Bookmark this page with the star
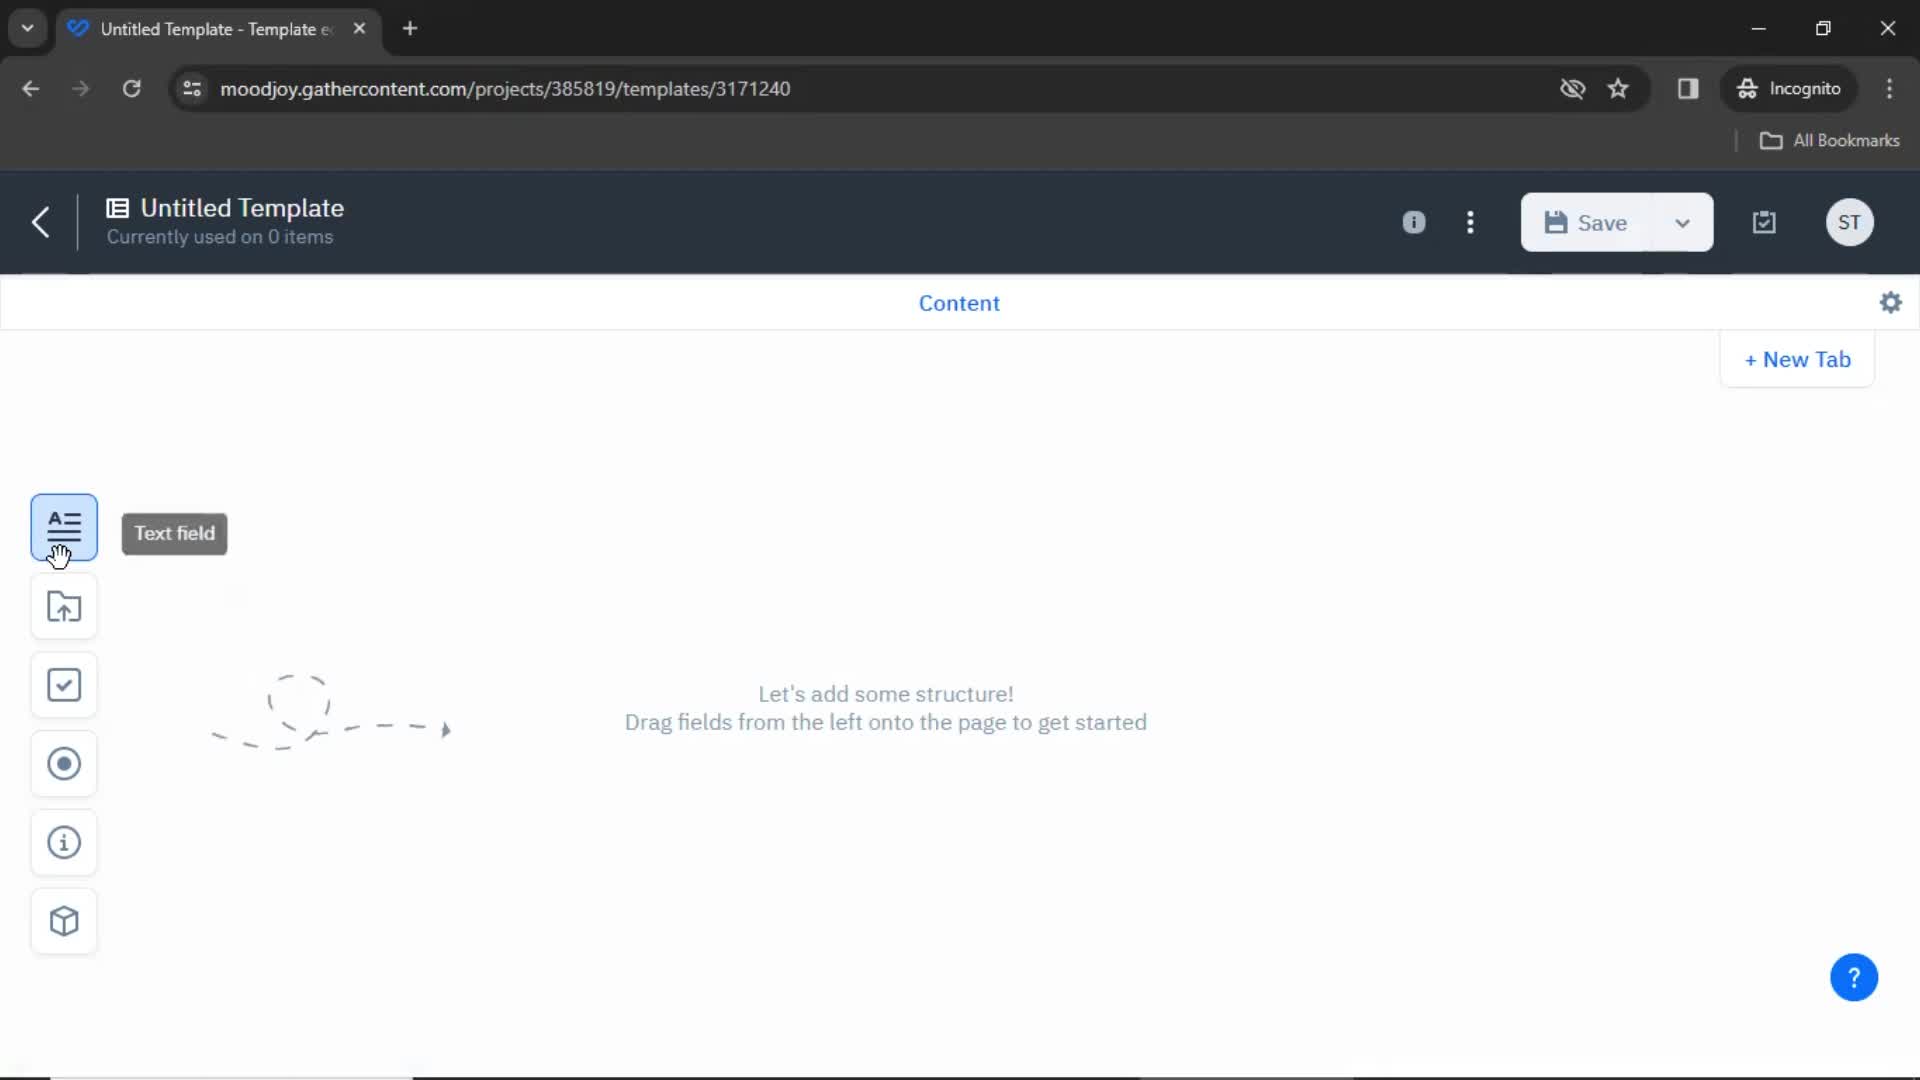Image resolution: width=1920 pixels, height=1080 pixels. (x=1618, y=88)
